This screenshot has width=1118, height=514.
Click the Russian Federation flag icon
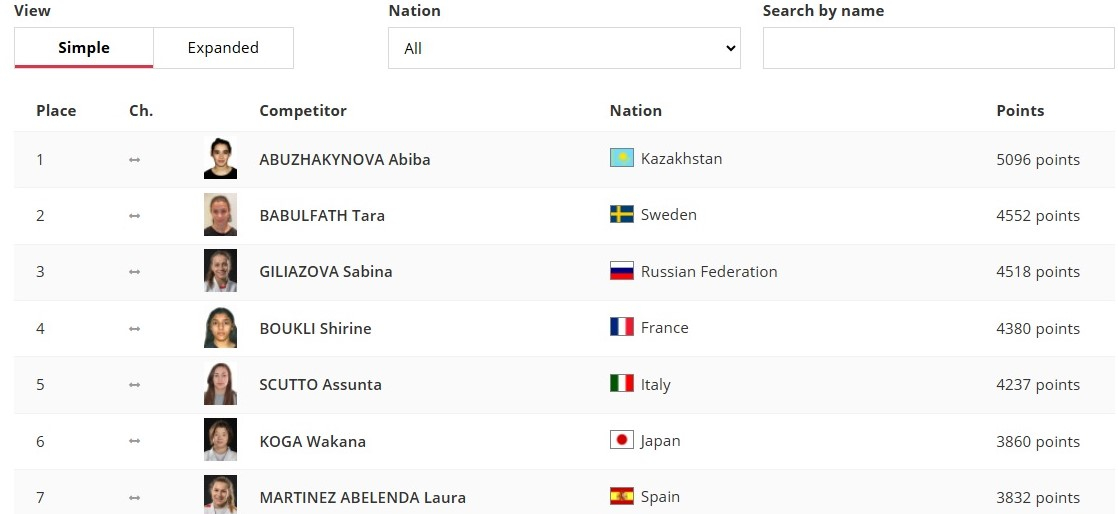[621, 271]
